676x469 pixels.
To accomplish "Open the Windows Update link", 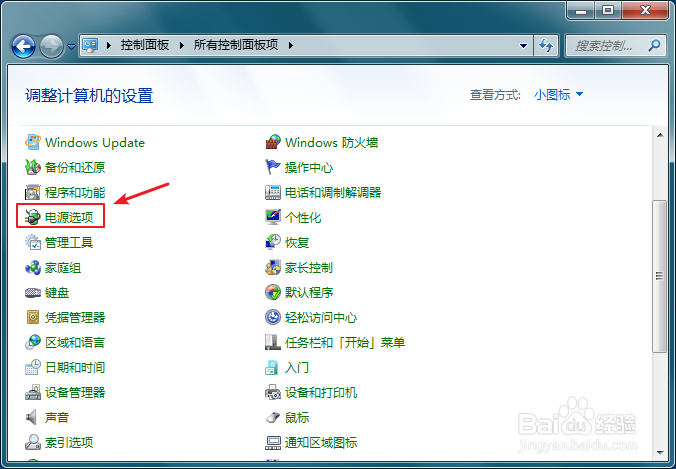I will pyautogui.click(x=95, y=143).
